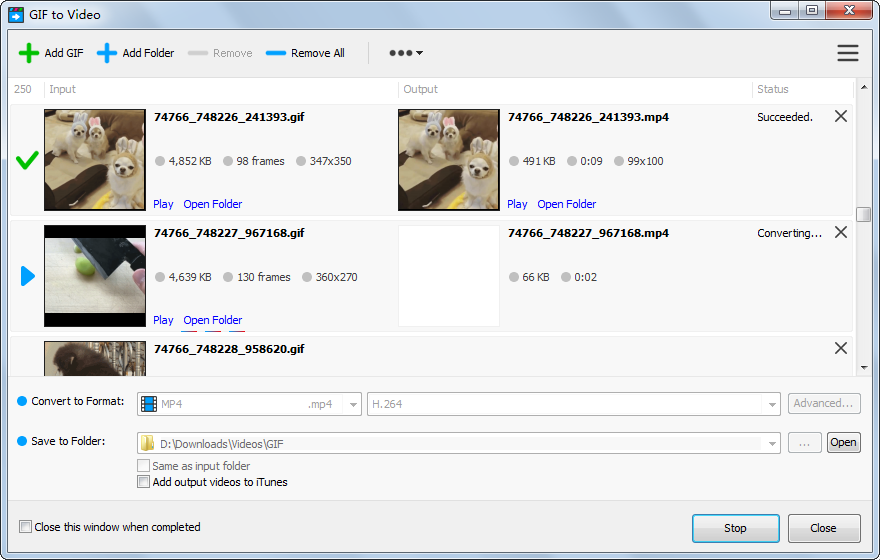Image resolution: width=880 pixels, height=560 pixels.
Task: Click the blue converting arrow icon
Action: [28, 276]
